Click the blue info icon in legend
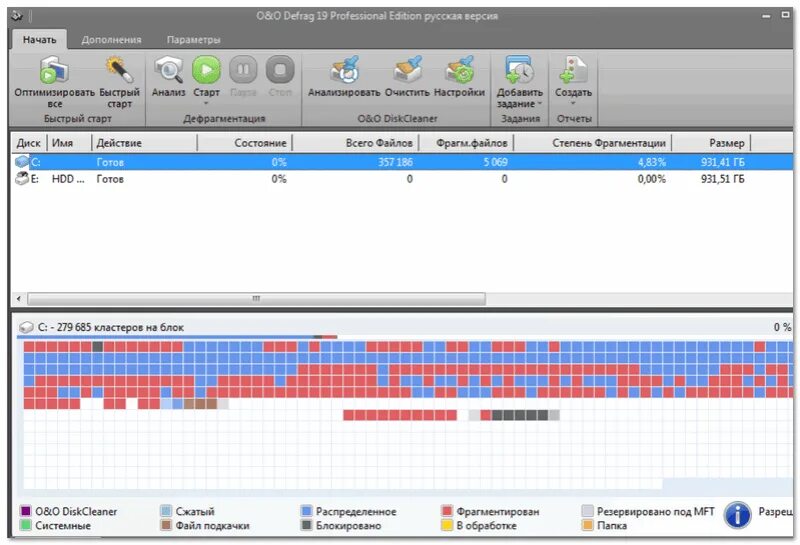Screen dimensions: 800x545 coord(737,515)
